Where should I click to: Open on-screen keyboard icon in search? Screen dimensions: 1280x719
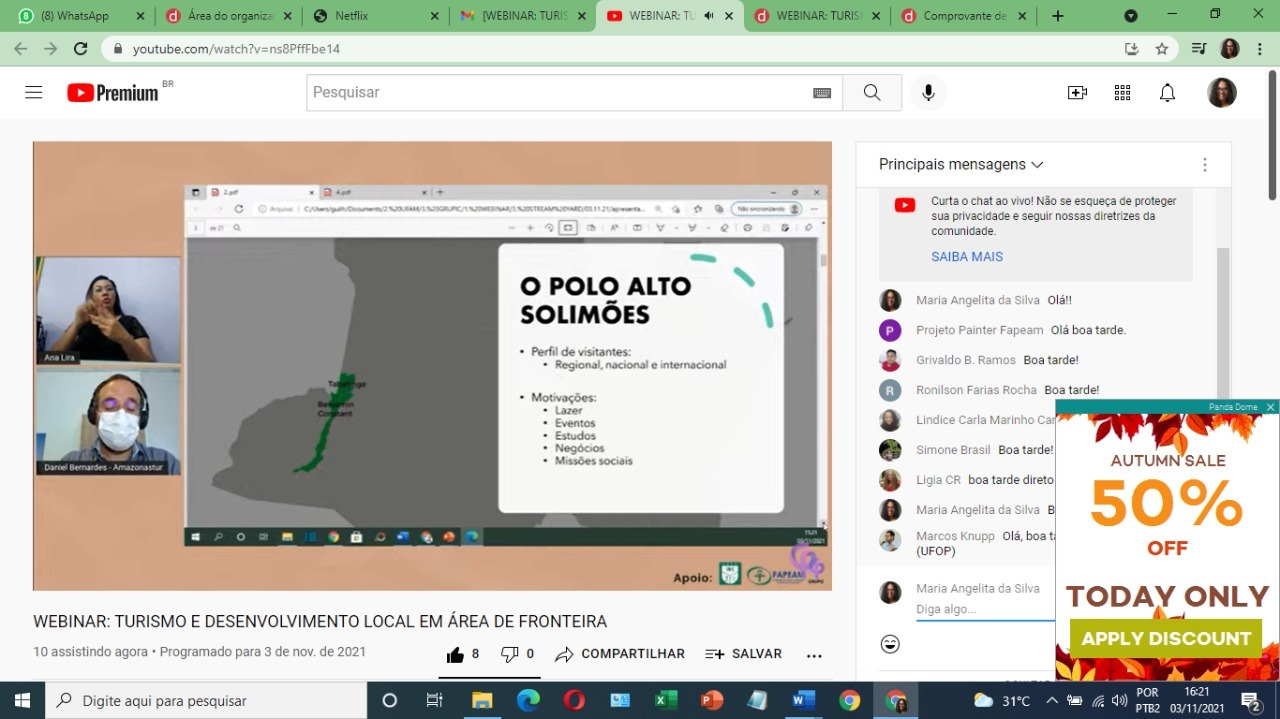click(x=822, y=92)
